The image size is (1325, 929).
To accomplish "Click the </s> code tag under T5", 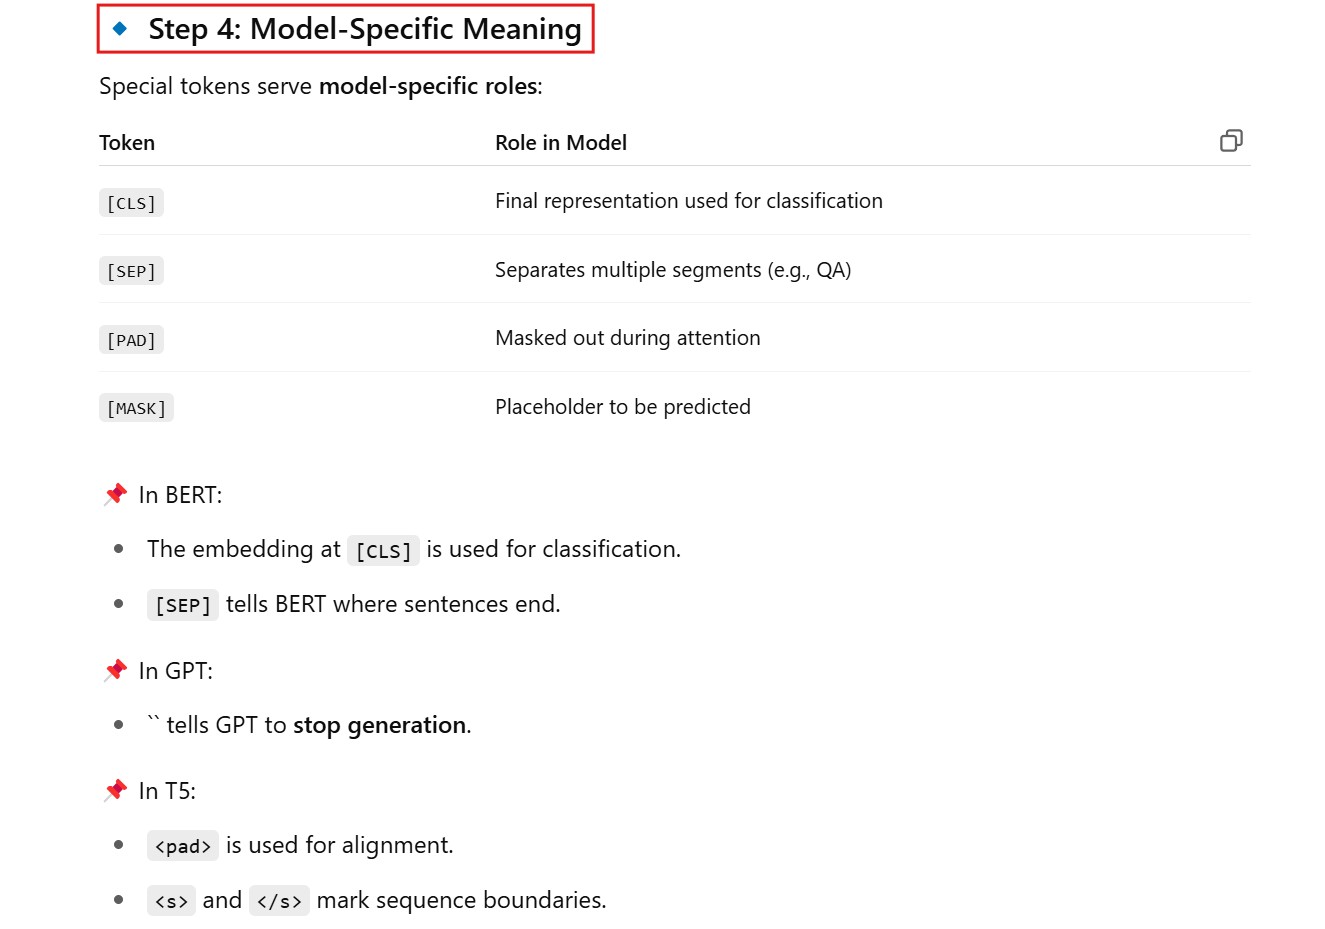I will tap(279, 901).
